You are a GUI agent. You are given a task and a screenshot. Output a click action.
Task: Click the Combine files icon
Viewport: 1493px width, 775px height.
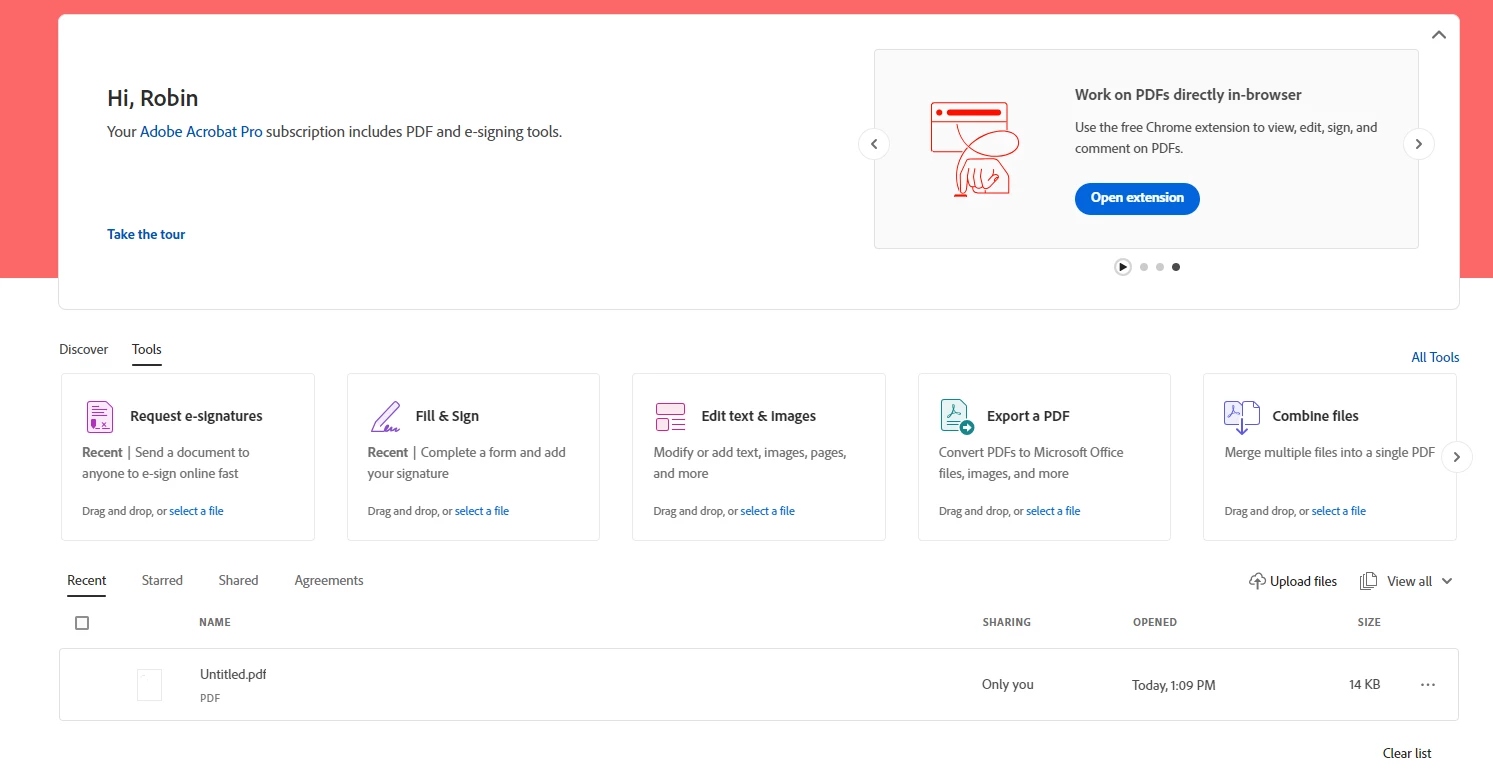(1241, 416)
